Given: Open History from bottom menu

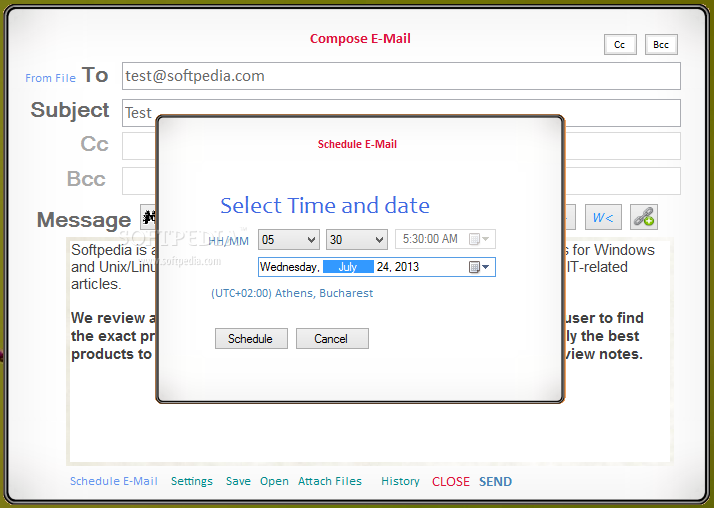Looking at the screenshot, I should coord(400,481).
